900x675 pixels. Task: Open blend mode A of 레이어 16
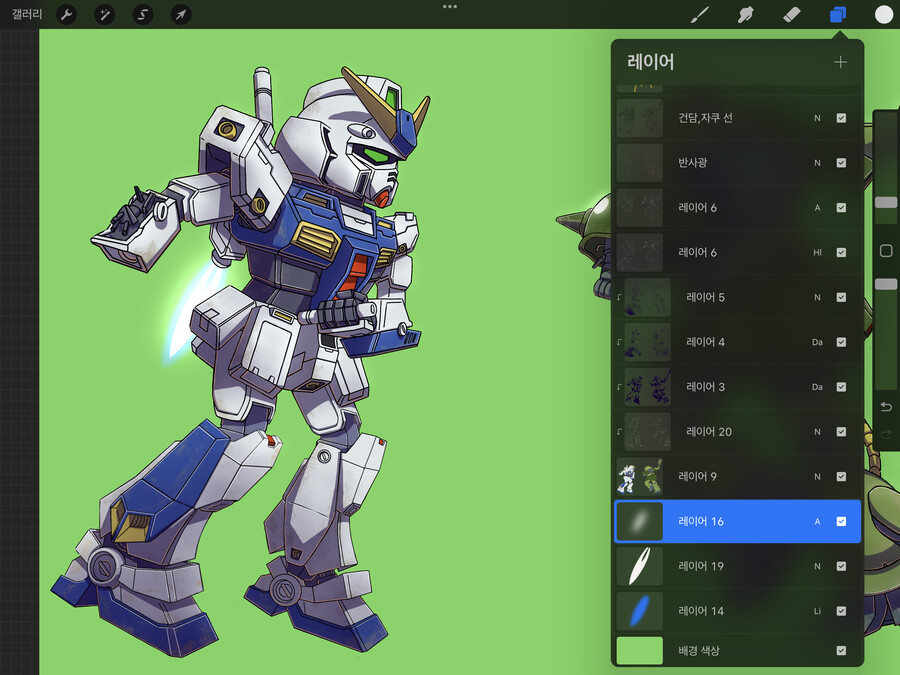click(817, 521)
